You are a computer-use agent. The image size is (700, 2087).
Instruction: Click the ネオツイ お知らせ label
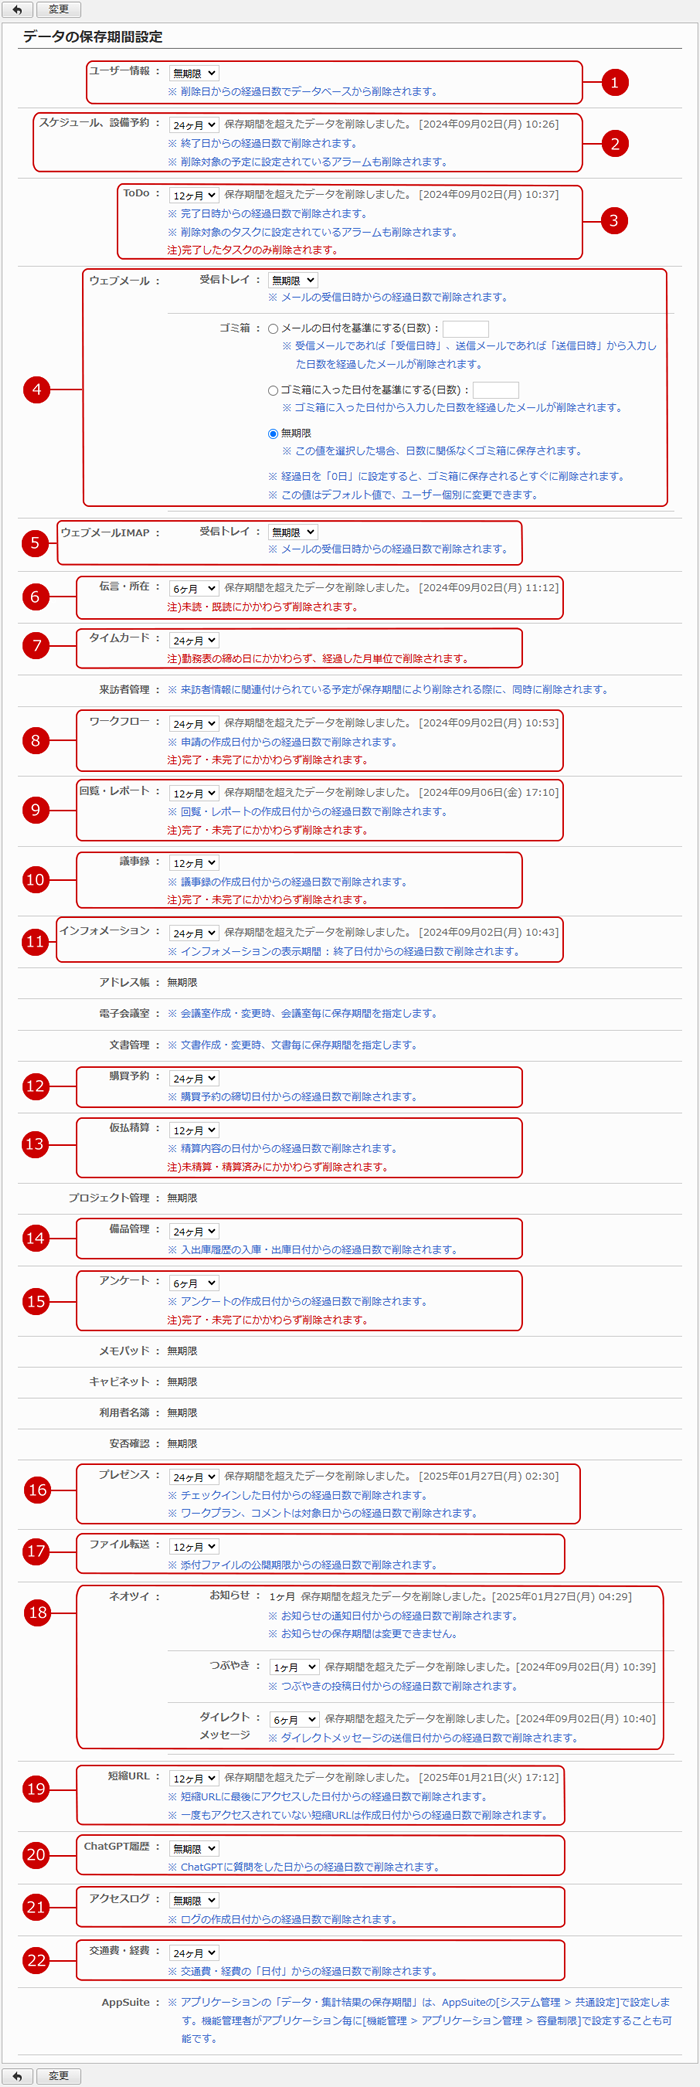230,1596
